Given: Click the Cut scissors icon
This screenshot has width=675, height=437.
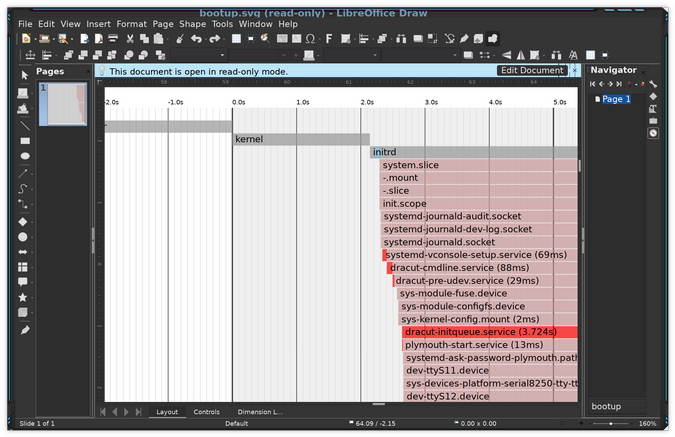Looking at the screenshot, I should (x=129, y=39).
